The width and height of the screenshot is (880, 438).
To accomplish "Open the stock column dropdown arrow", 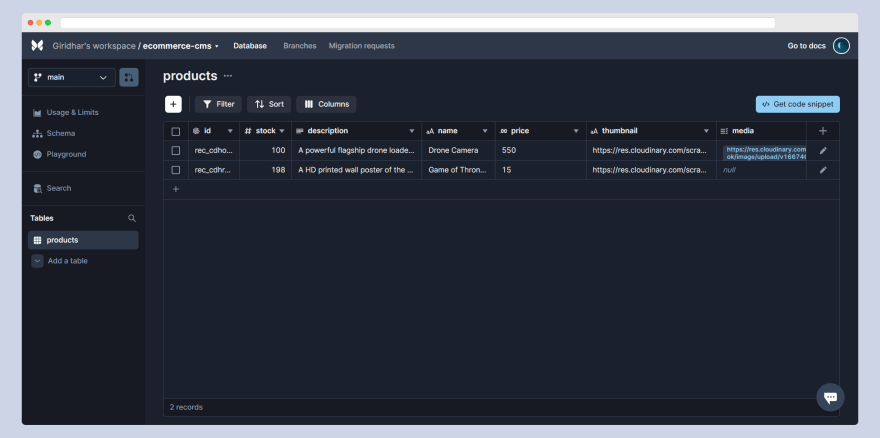I will 282,131.
